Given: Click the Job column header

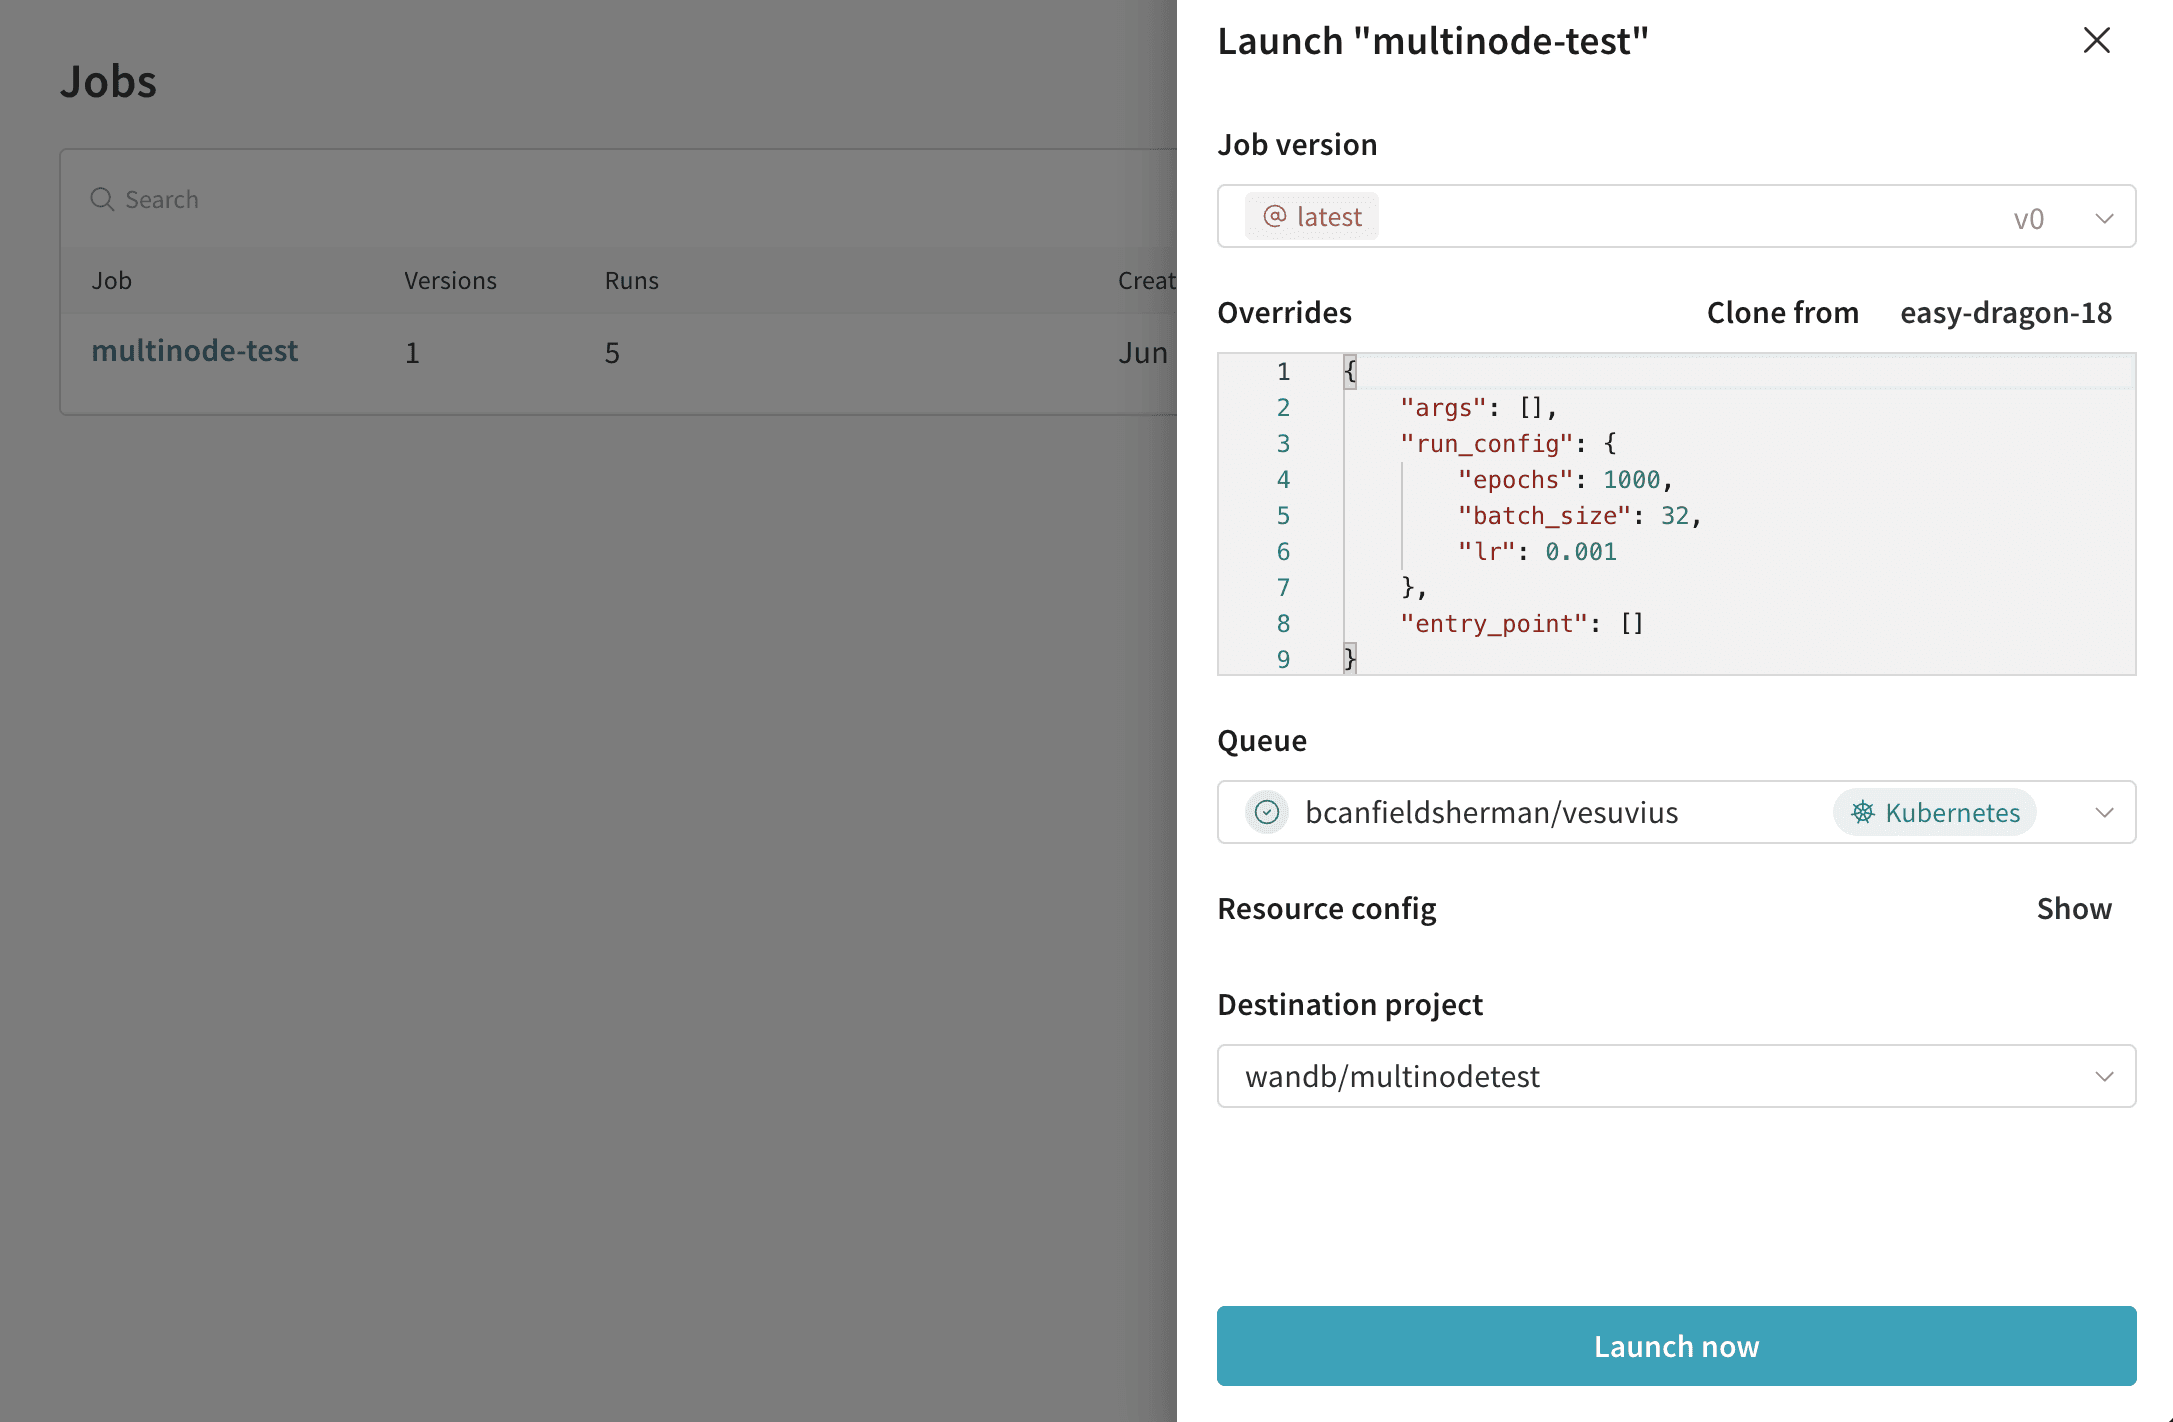Looking at the screenshot, I should point(112,281).
